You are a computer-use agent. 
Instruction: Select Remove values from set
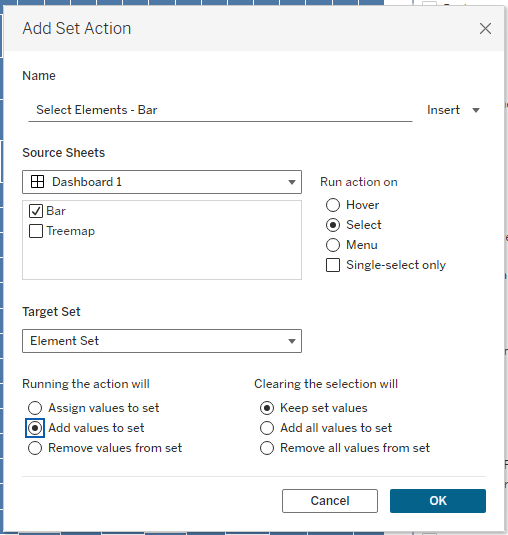tap(35, 448)
